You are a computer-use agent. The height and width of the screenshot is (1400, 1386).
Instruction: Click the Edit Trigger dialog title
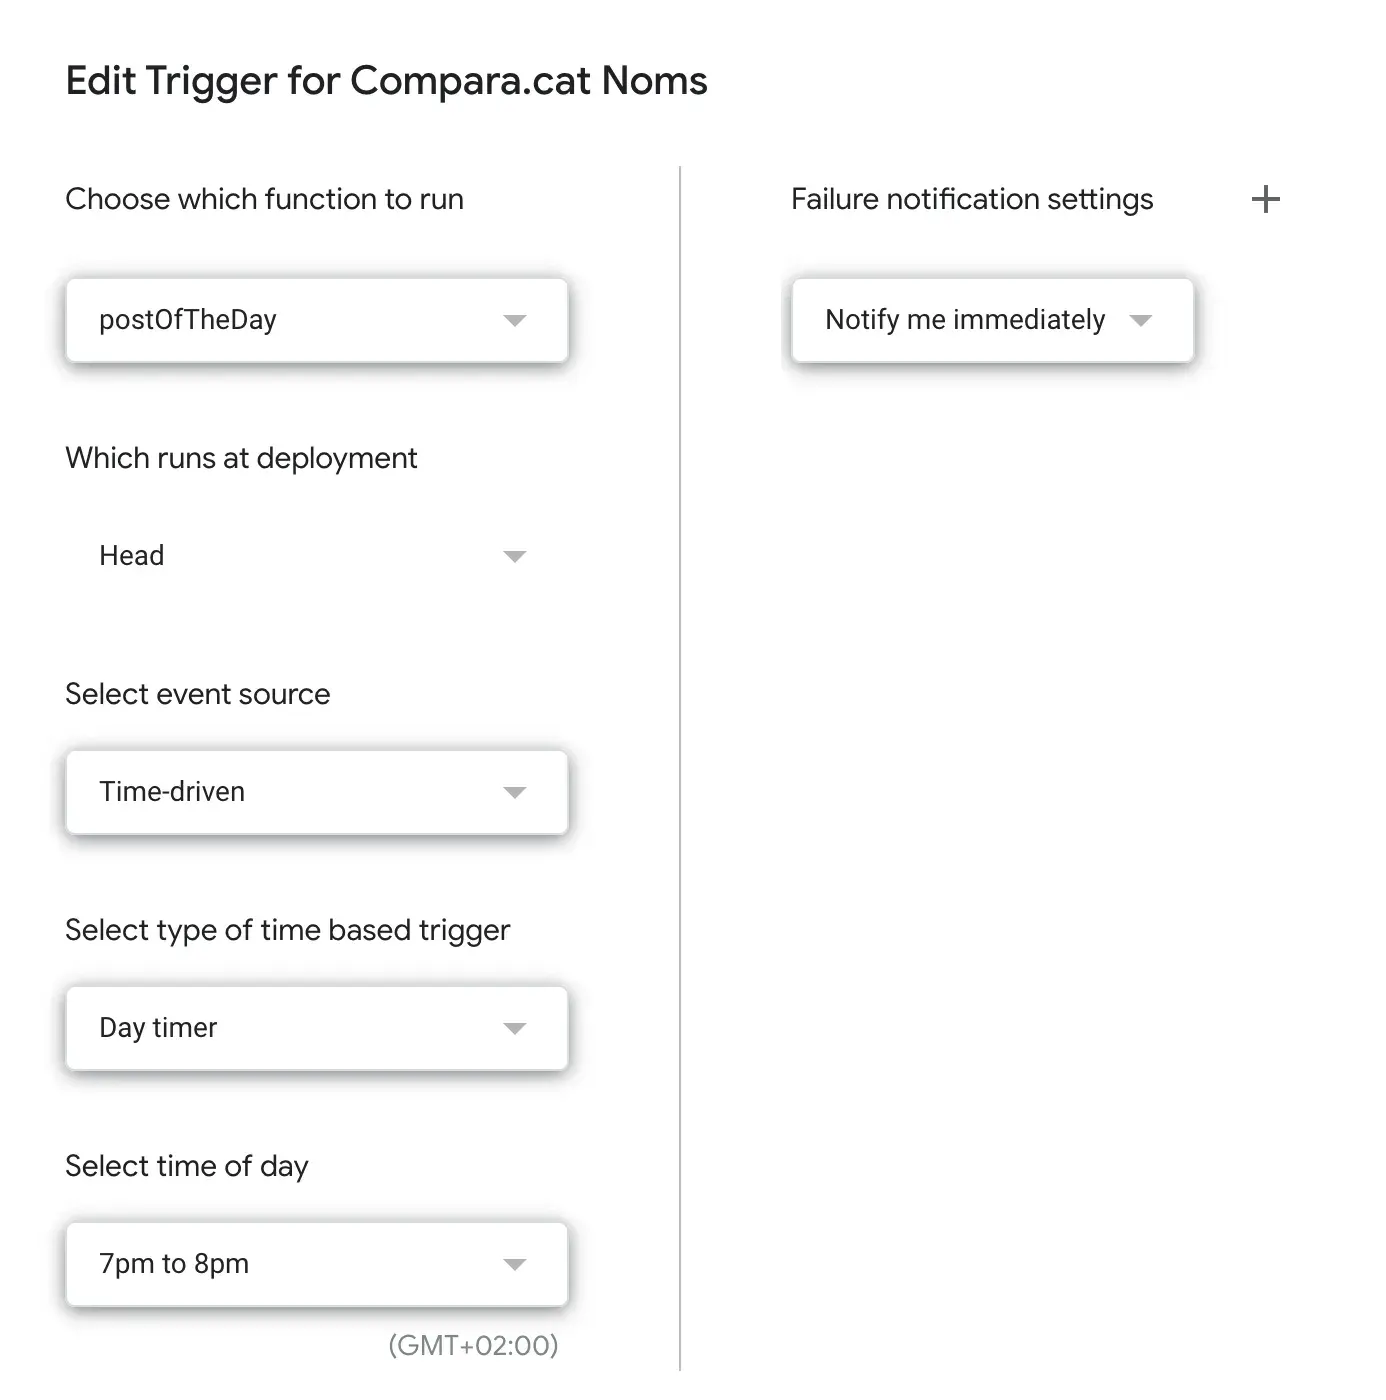[386, 81]
